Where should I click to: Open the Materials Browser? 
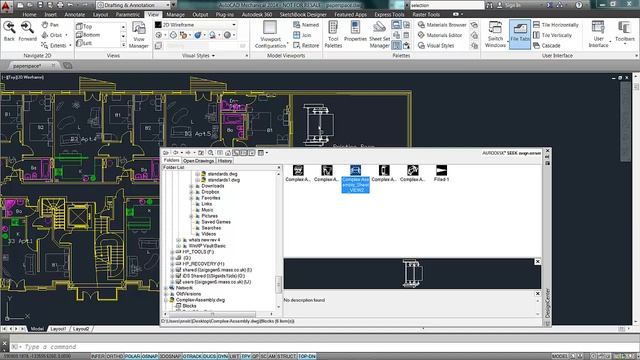[442, 25]
